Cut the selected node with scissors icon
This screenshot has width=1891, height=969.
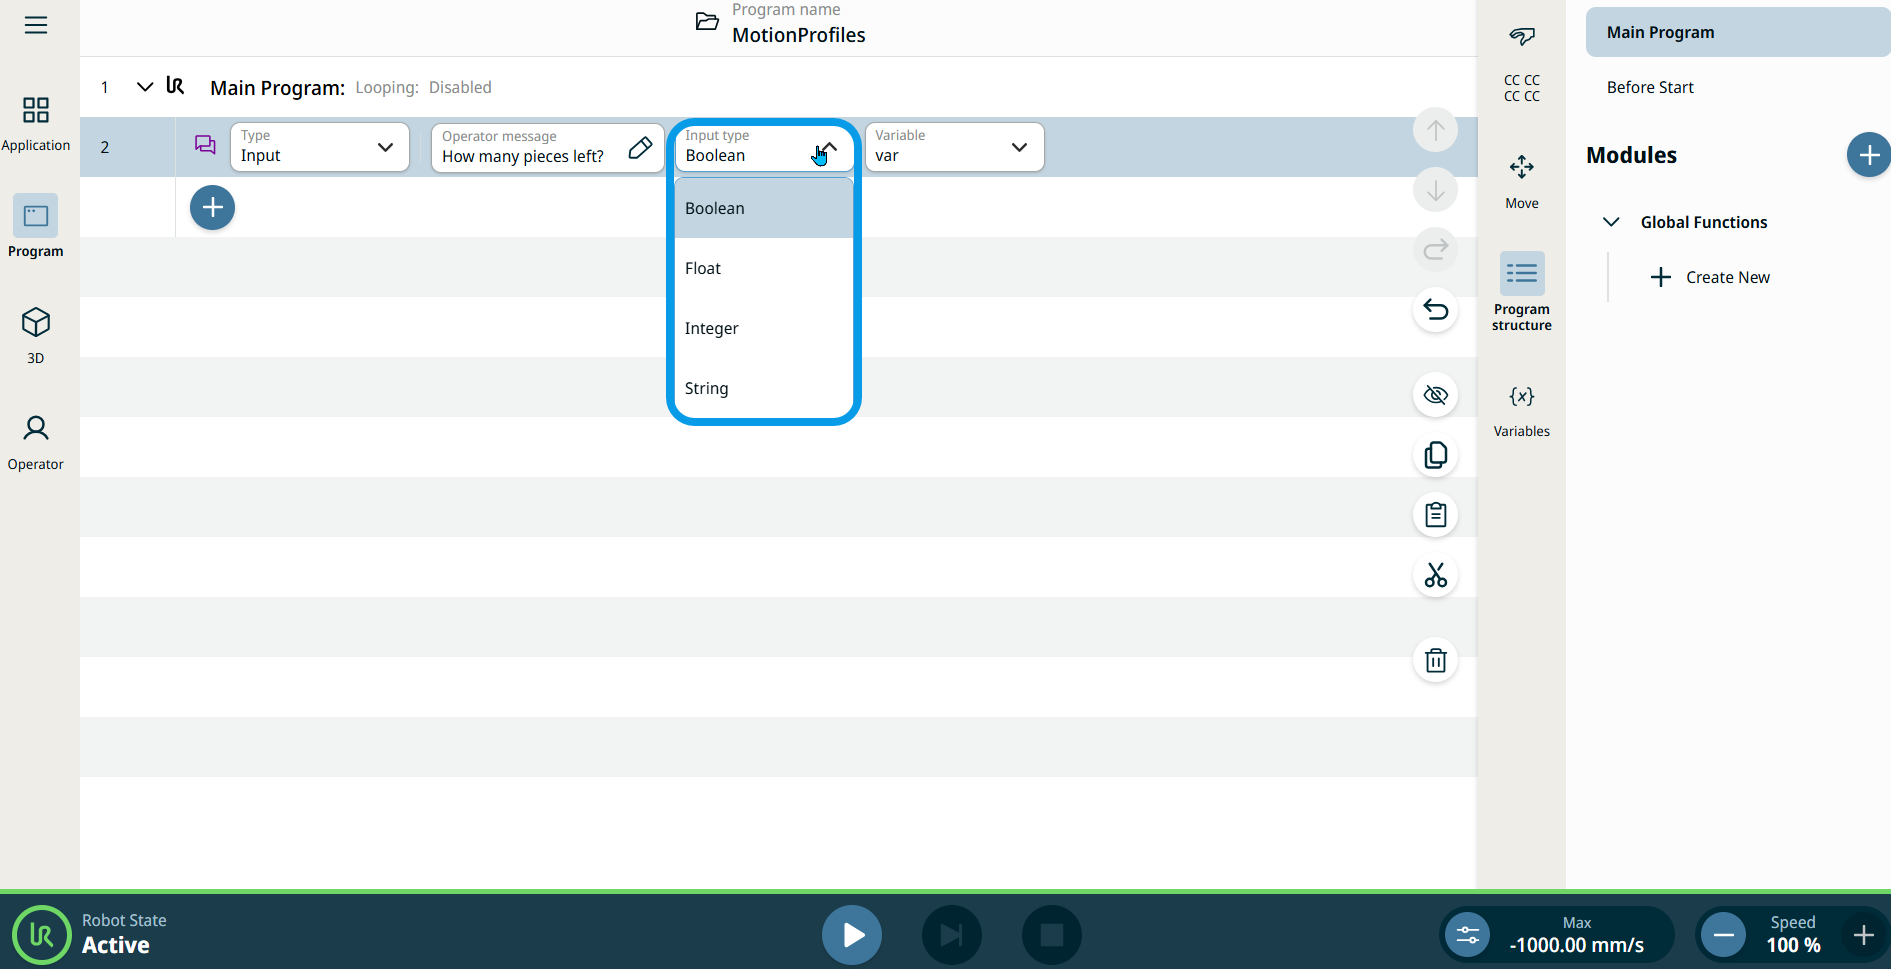(1435, 575)
